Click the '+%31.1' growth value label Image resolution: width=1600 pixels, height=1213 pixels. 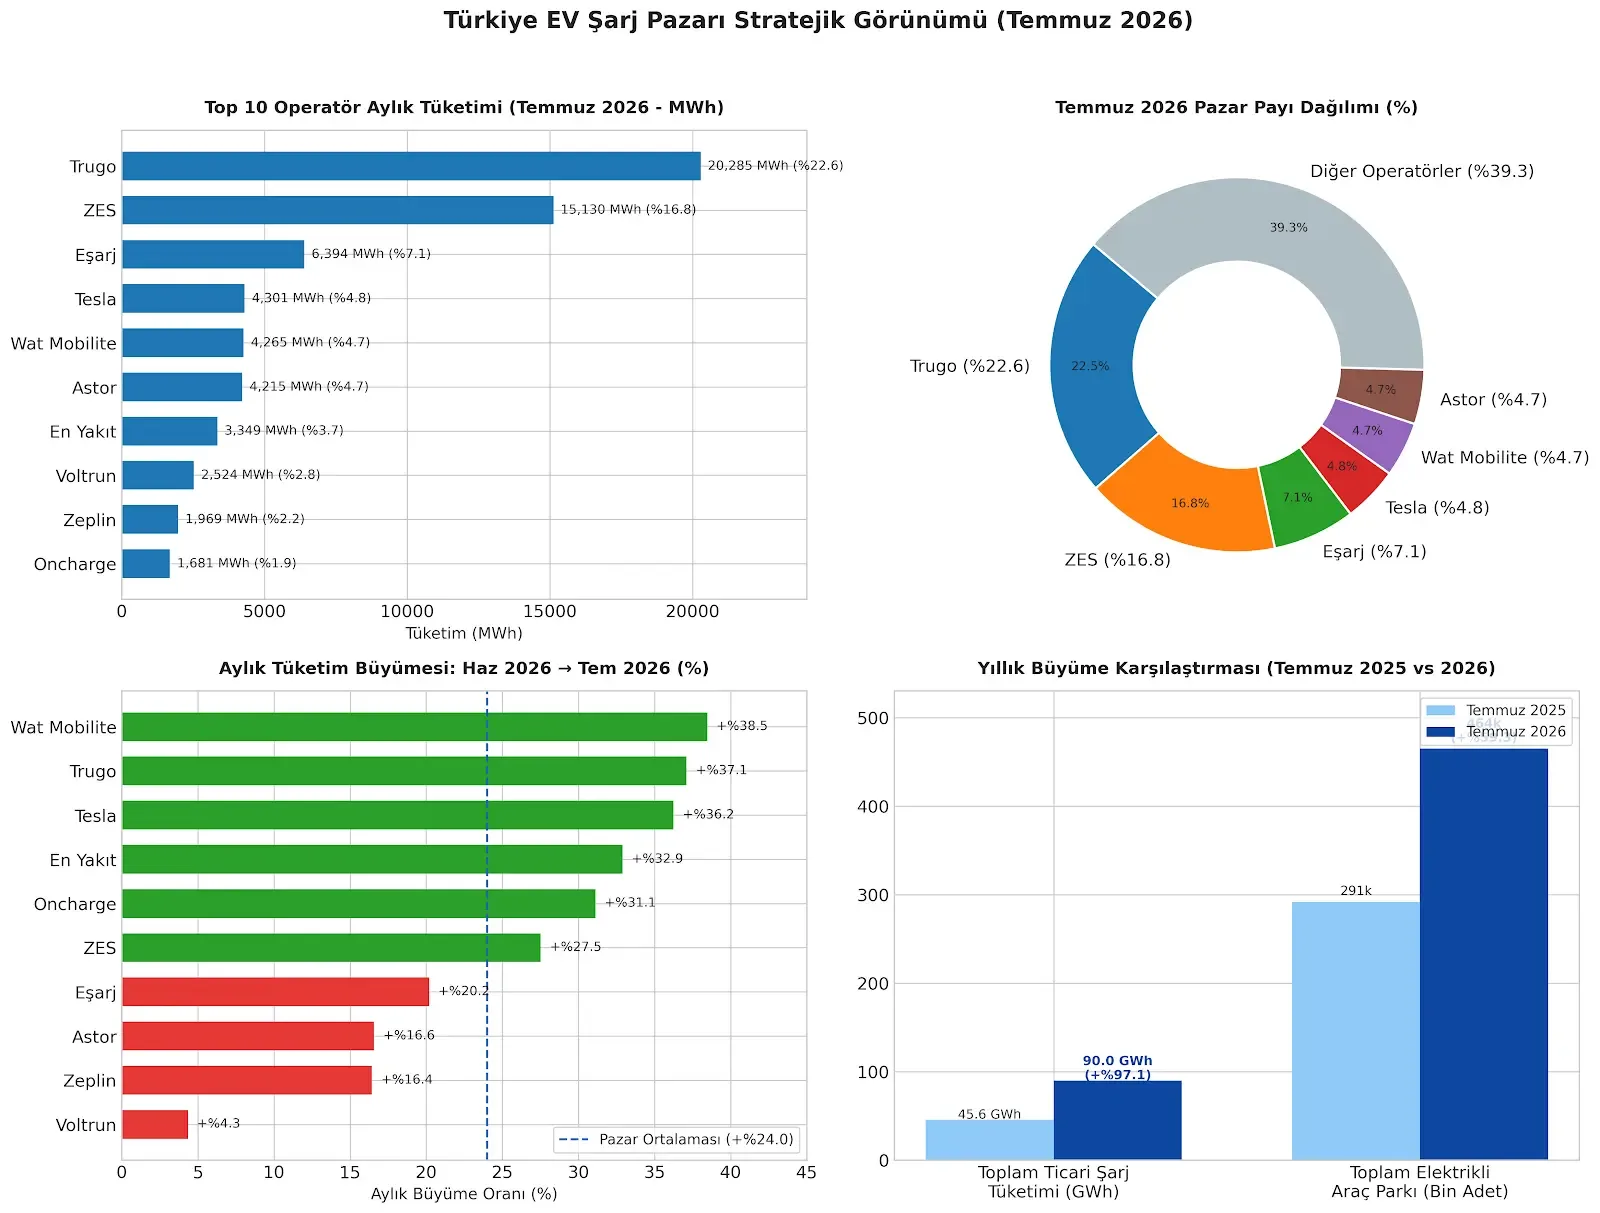[x=630, y=903]
